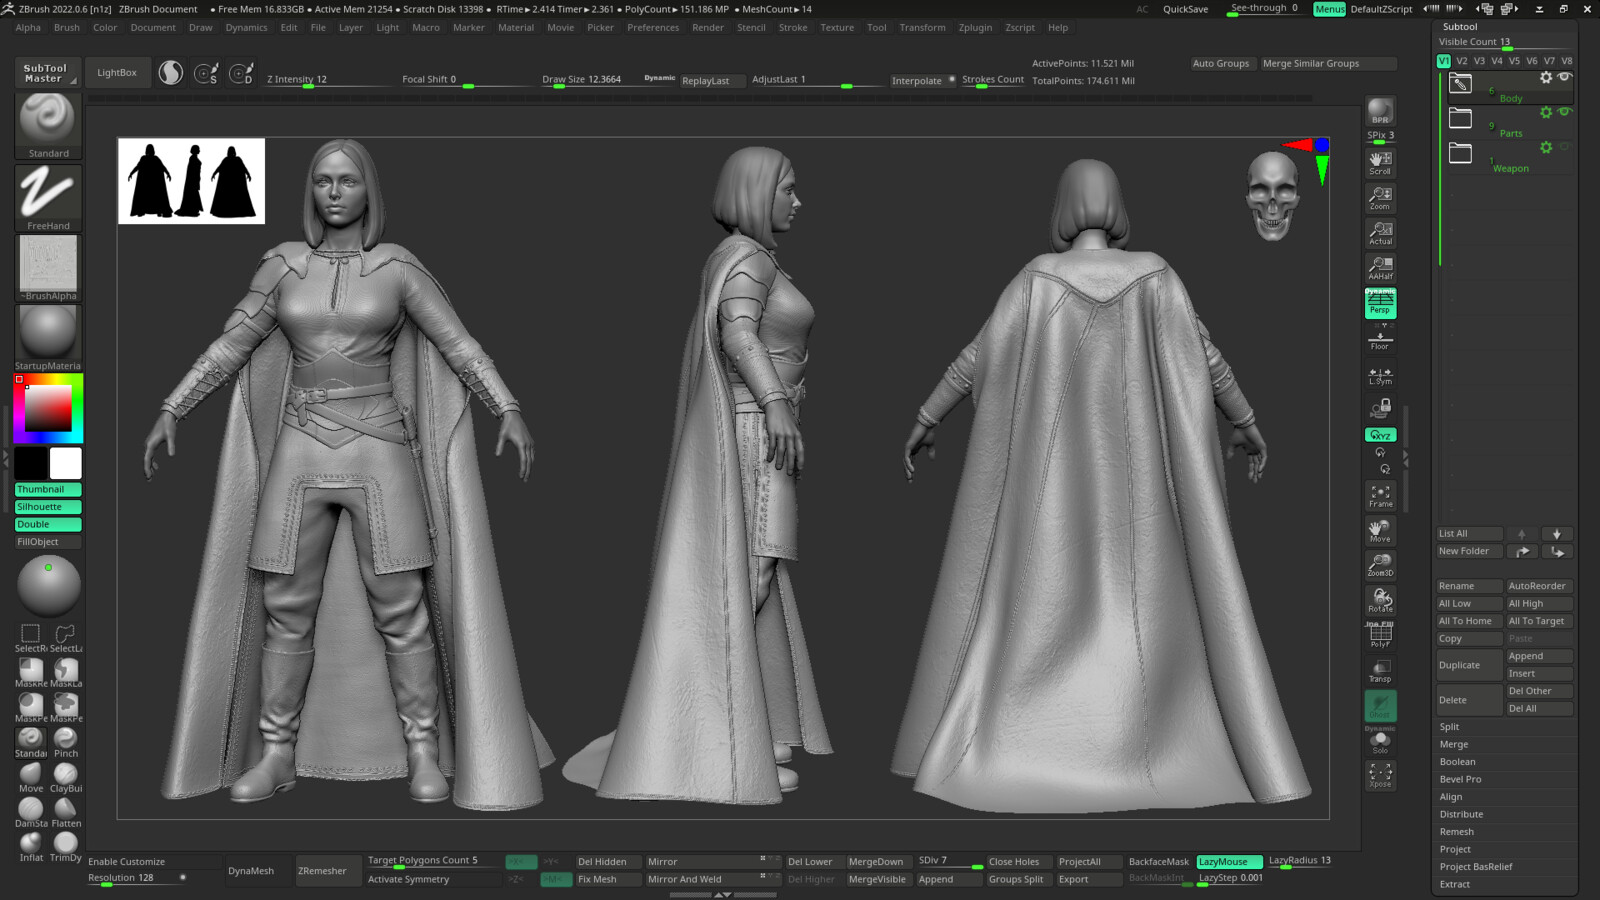Choose the Move brush in brush palette
1600x900 pixels.
pos(31,778)
